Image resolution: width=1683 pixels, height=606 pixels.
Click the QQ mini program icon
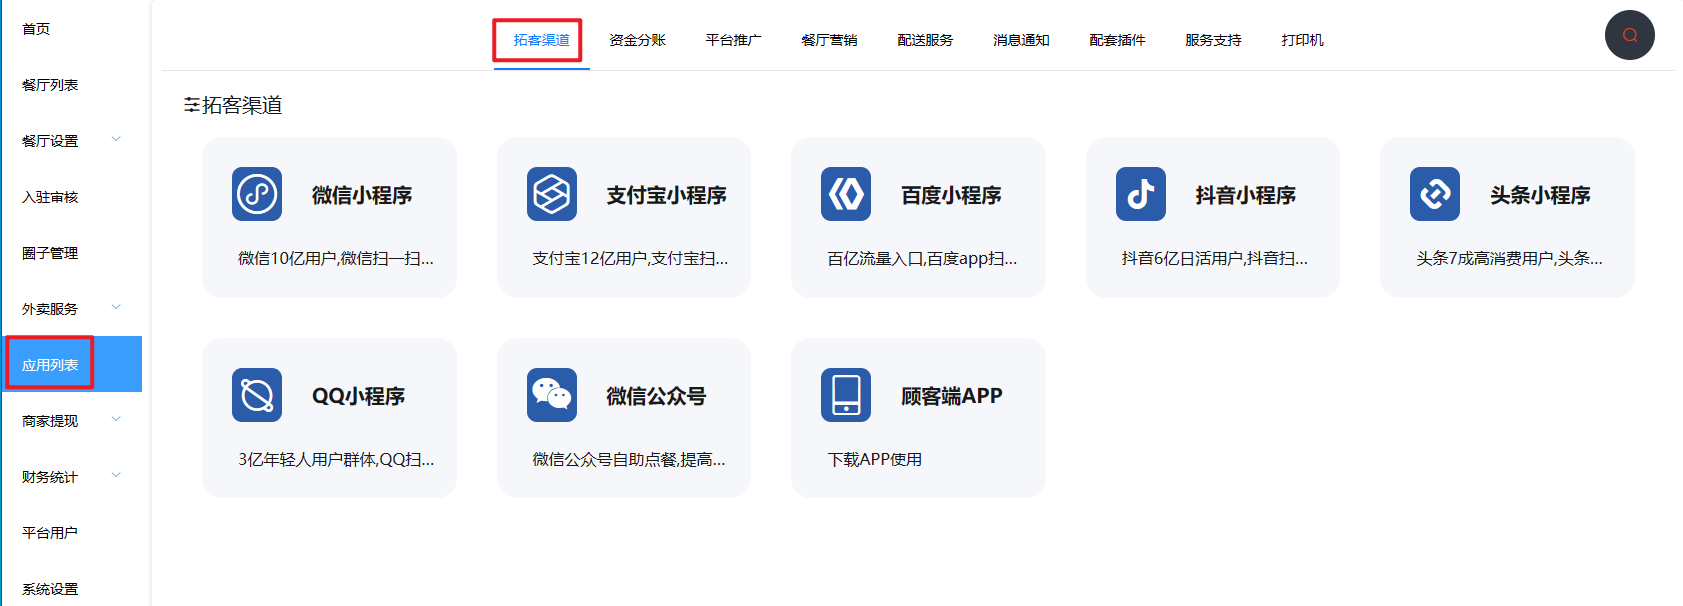(x=257, y=395)
